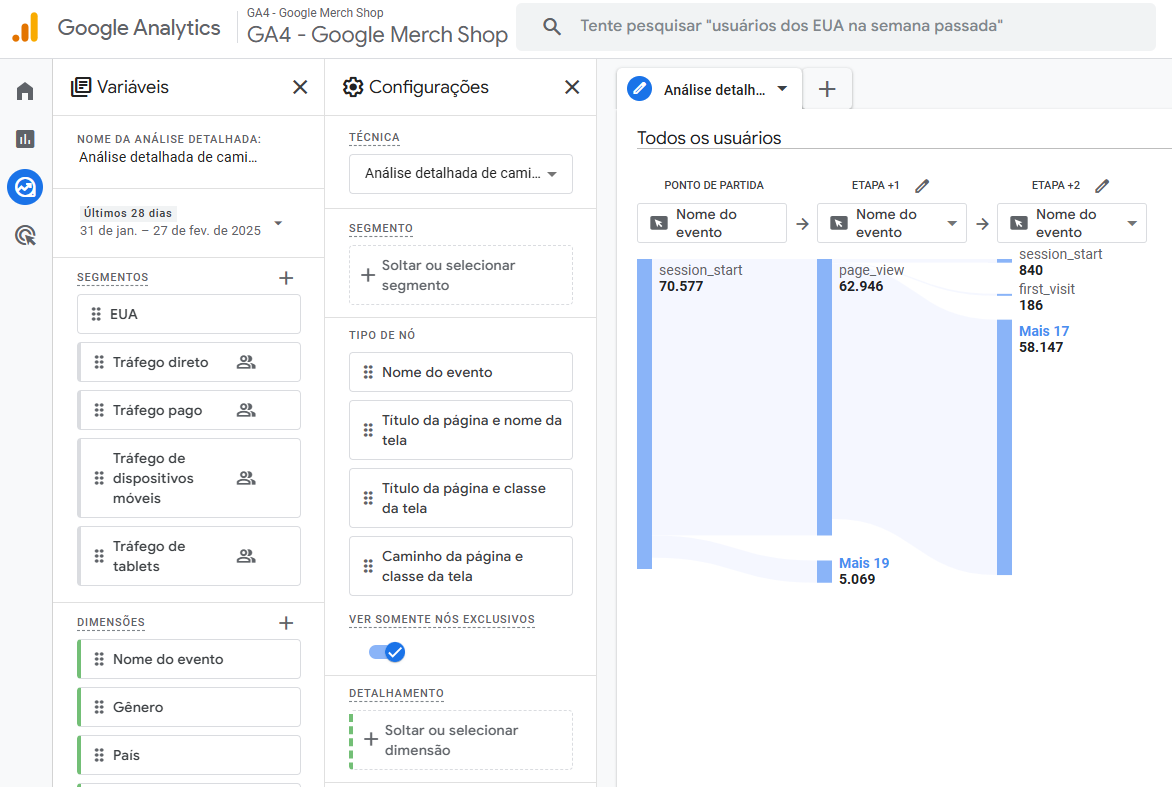Screen dimensions: 1172x787
Task: Click the Mais 19 link
Action: pyautogui.click(x=864, y=563)
